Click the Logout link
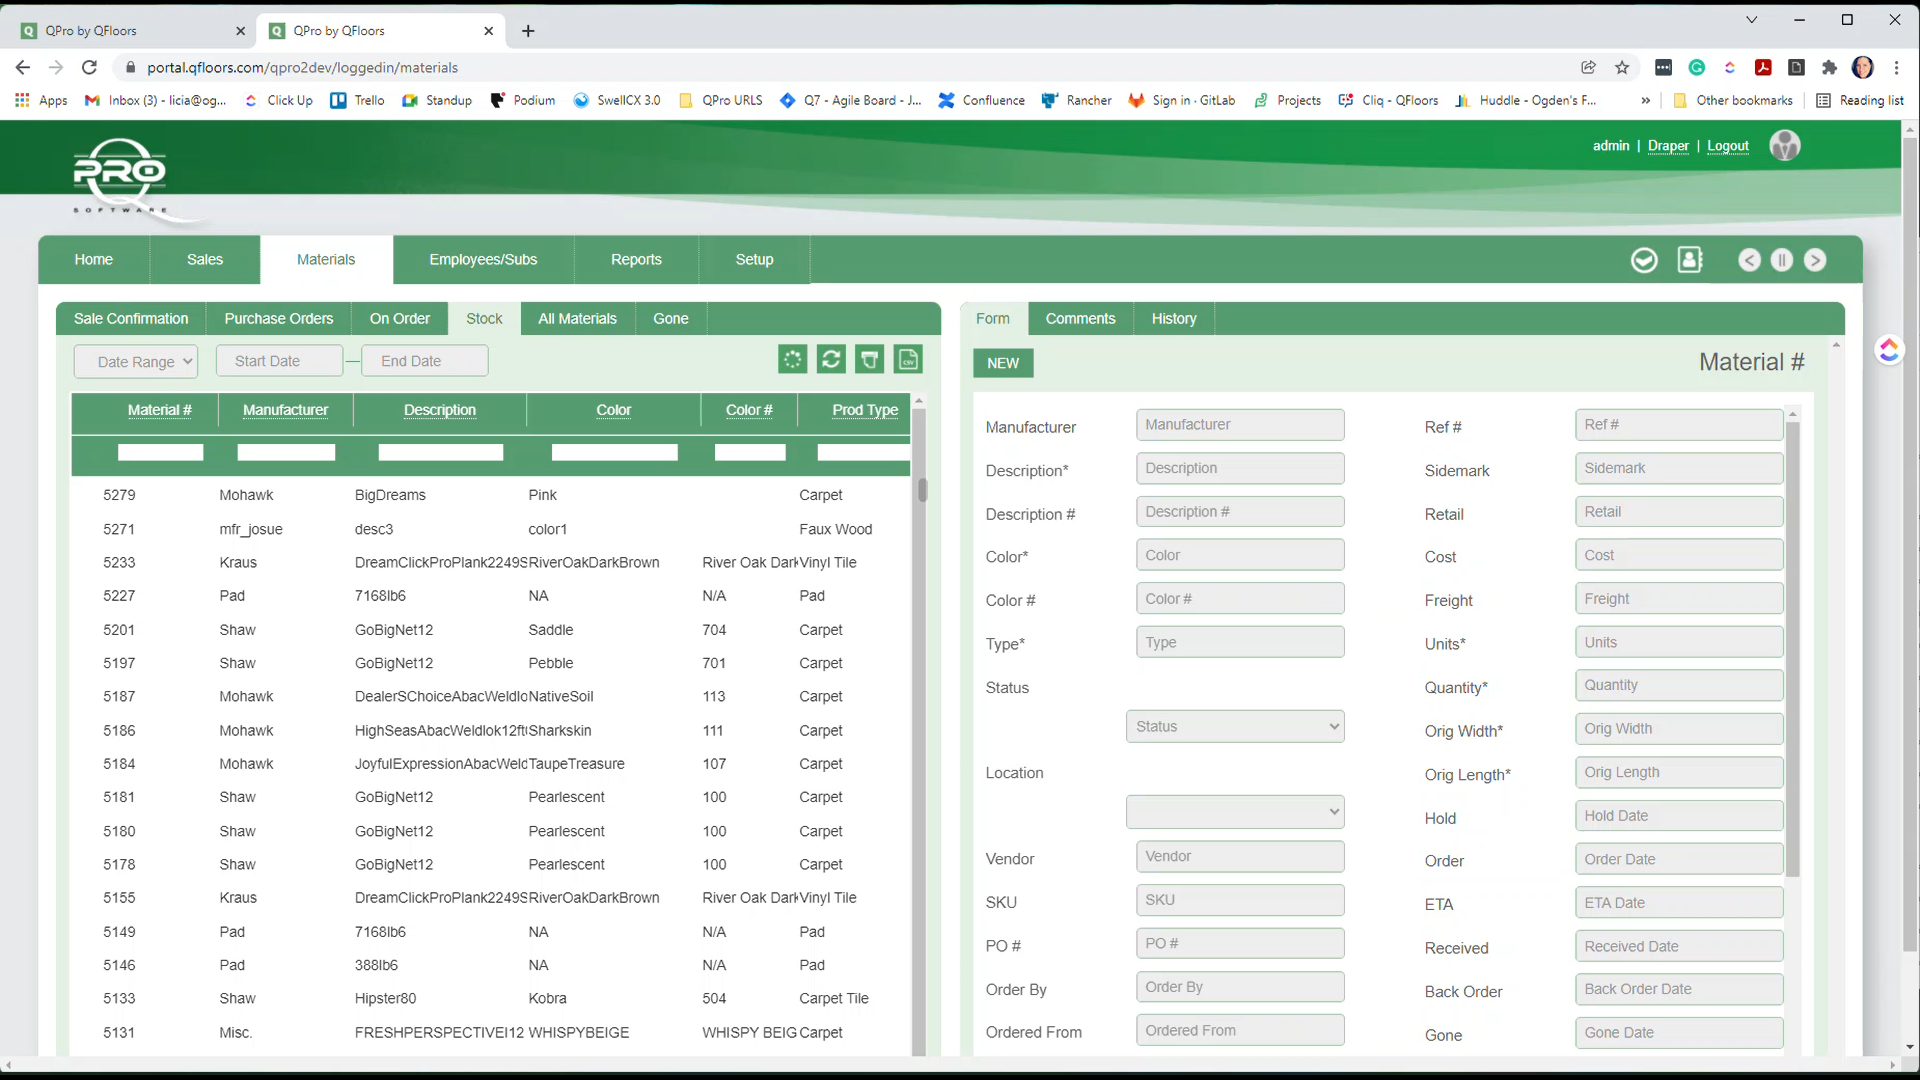1920x1080 pixels. tap(1727, 146)
